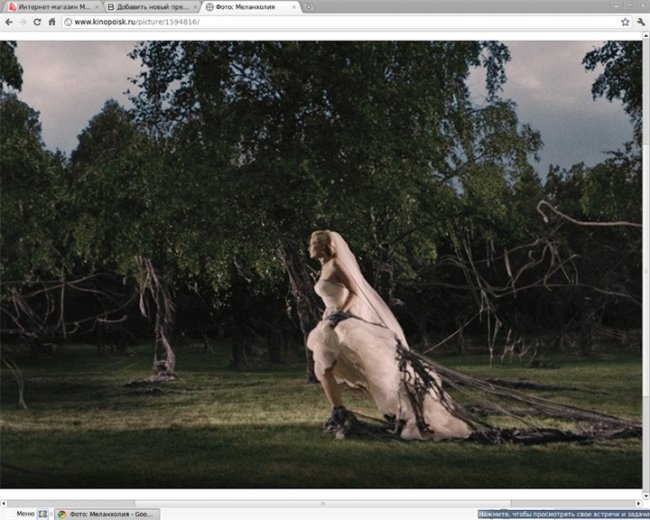Screen dimensions: 650x520
Task: Click the horizontal scrollbar thumb
Action: pos(320,503)
